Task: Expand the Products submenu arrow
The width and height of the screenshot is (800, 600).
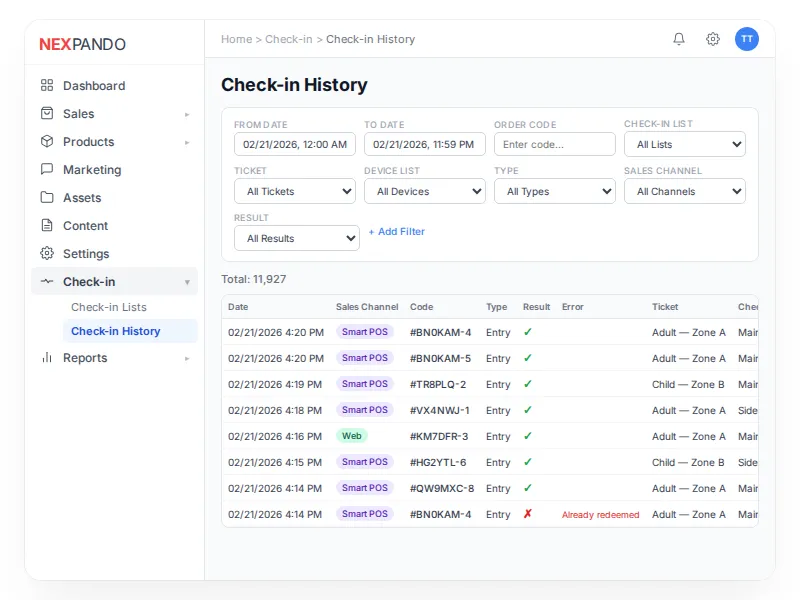Action: pyautogui.click(x=187, y=142)
